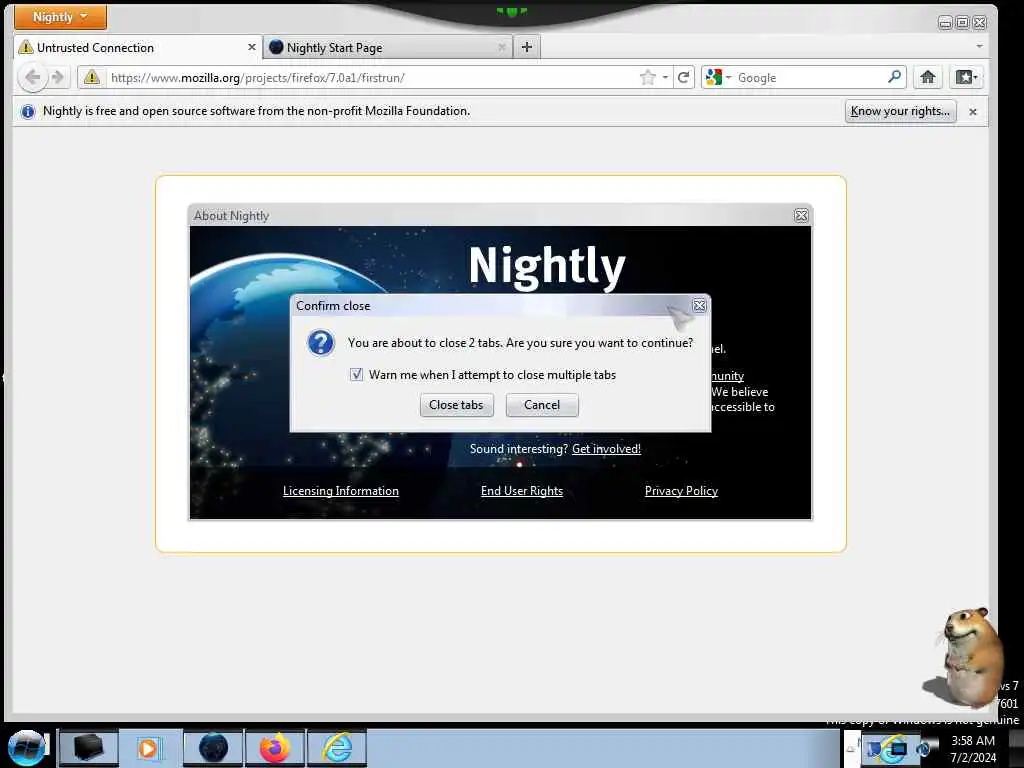Open the orange Nightly application menu
Viewport: 1024px width, 768px height.
pyautogui.click(x=60, y=17)
